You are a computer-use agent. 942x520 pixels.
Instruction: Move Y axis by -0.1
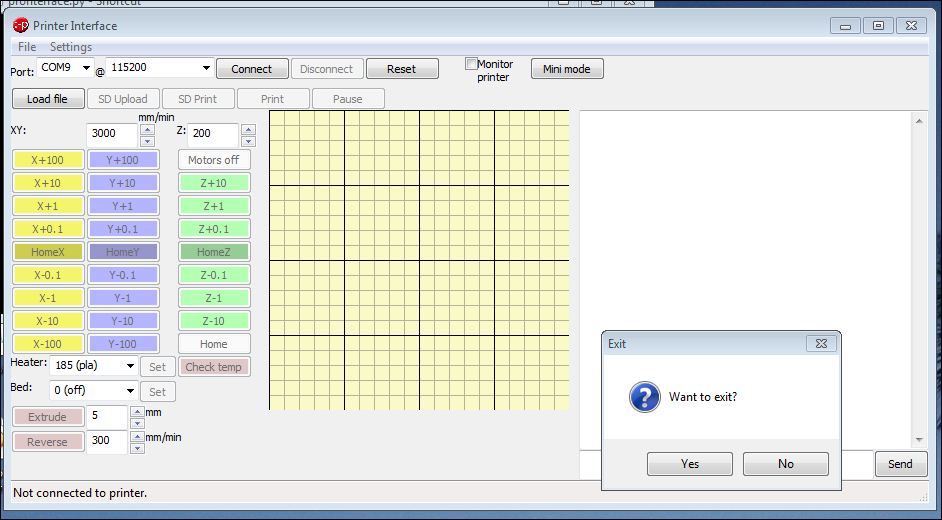click(123, 275)
